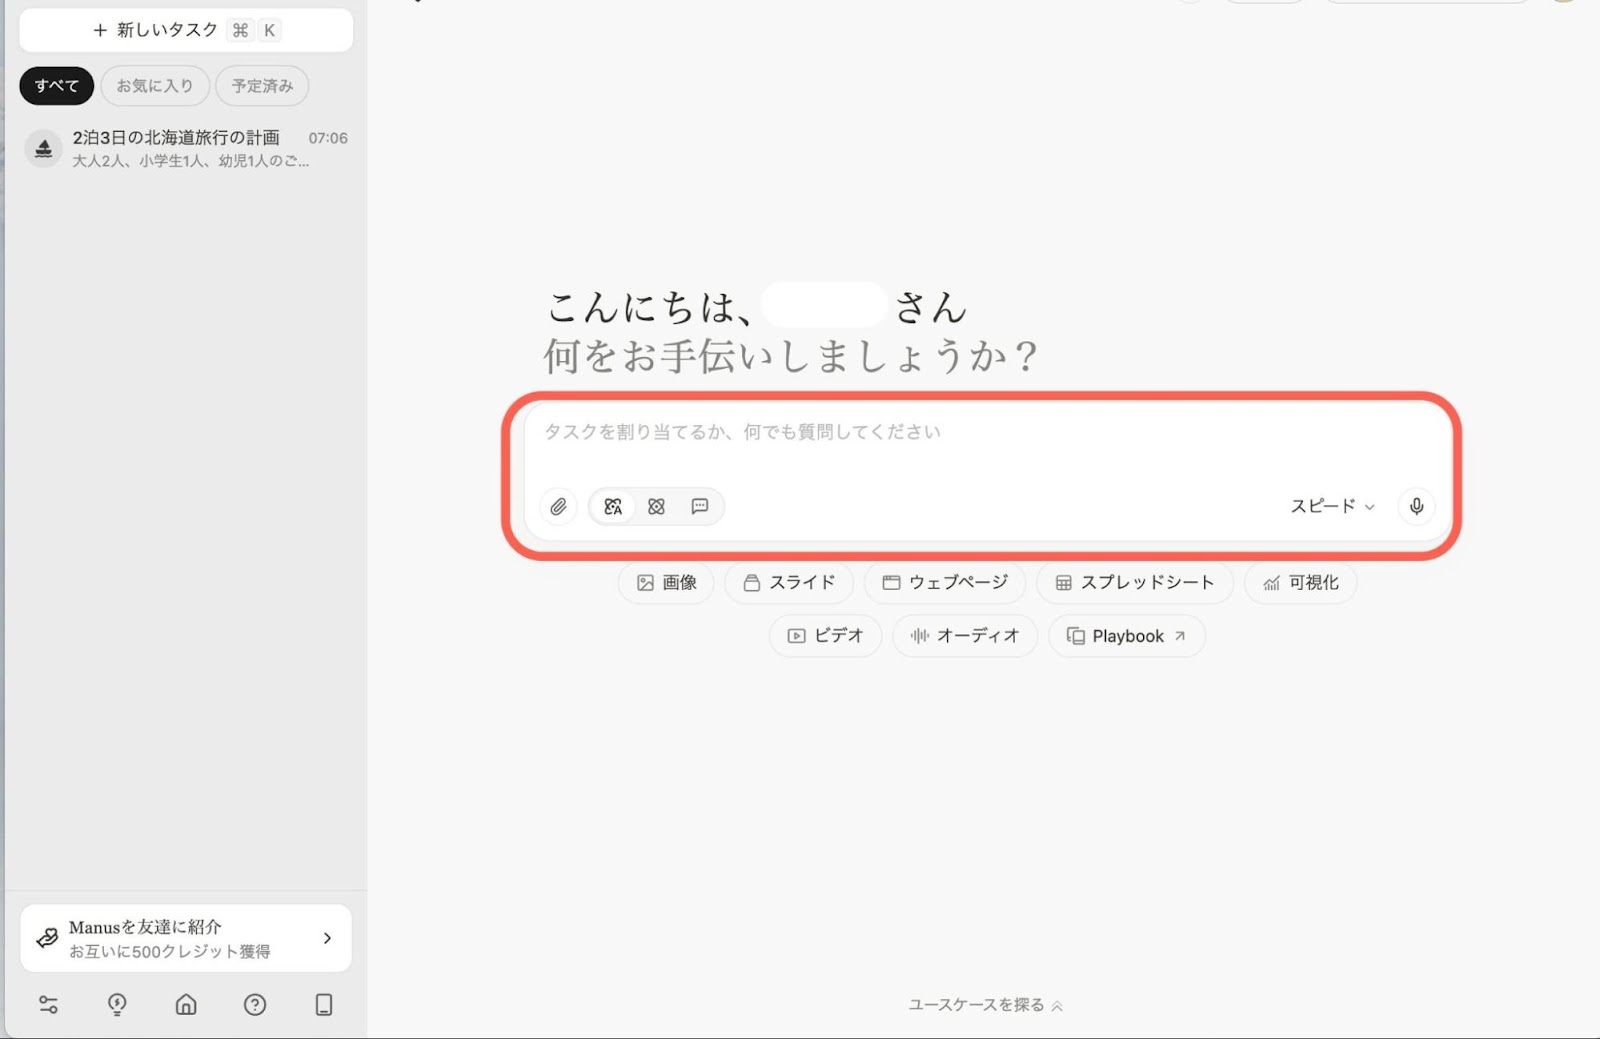Select the 予定済み filter tab
Viewport: 1600px width, 1039px height.
(x=262, y=86)
